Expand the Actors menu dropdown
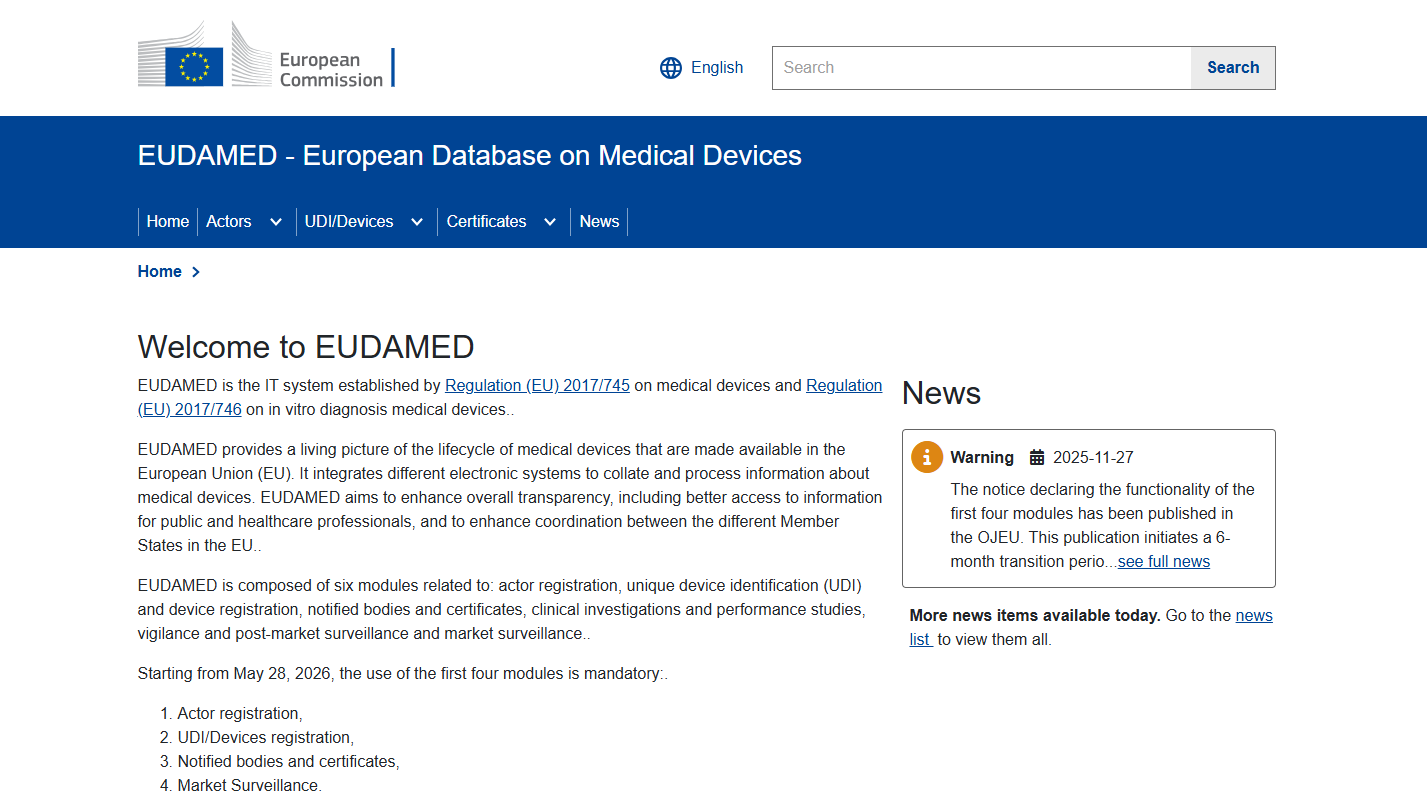The height and width of the screenshot is (809, 1427). pos(276,222)
